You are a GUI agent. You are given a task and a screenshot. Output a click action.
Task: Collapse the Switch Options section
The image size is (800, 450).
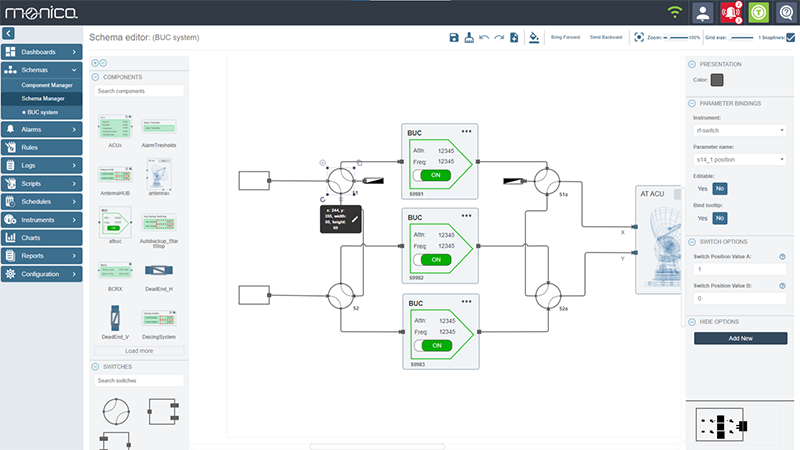(691, 242)
